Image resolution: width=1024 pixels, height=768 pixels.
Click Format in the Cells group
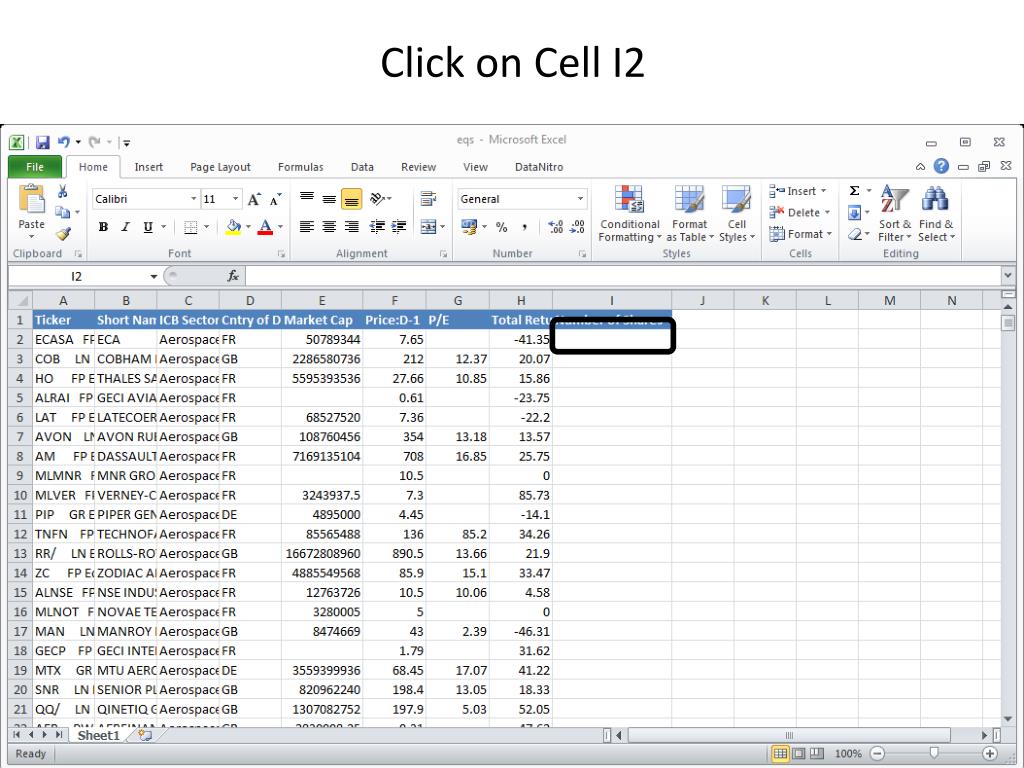801,234
